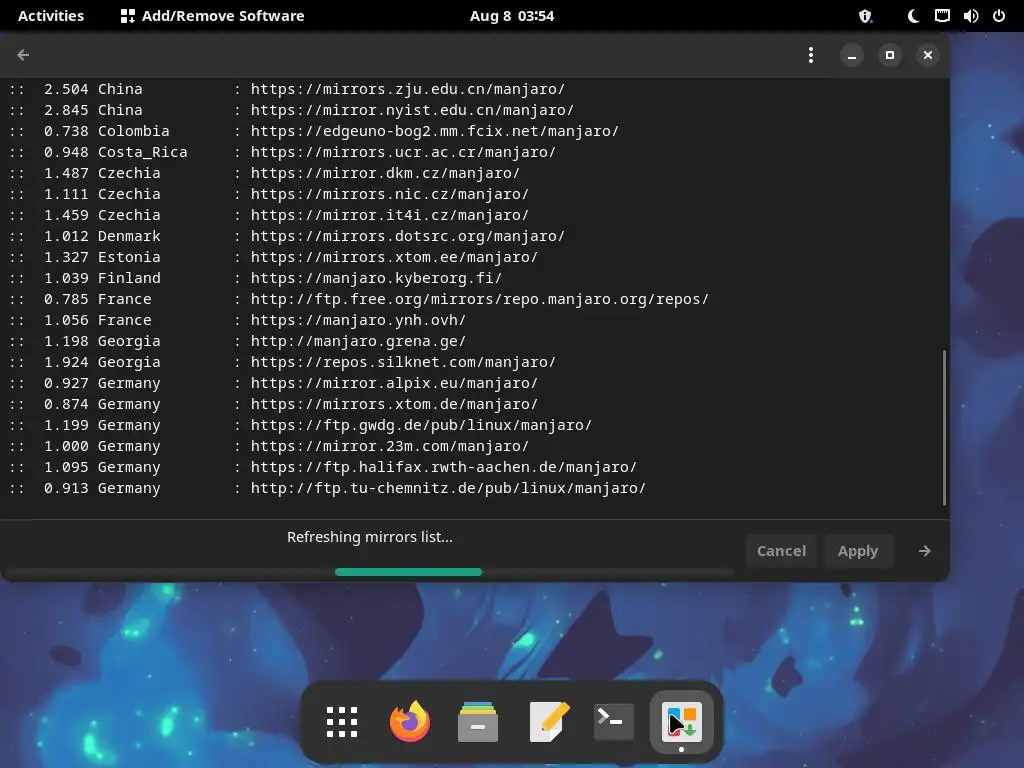Click the volume speaker icon
The image size is (1024, 768).
pos(971,16)
